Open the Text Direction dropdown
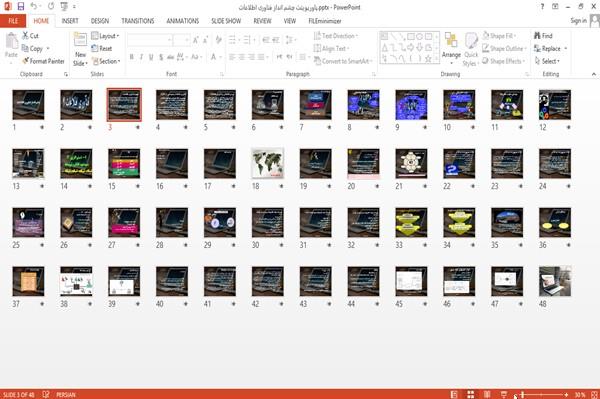Viewport: 600px width, 399px height. (336, 36)
